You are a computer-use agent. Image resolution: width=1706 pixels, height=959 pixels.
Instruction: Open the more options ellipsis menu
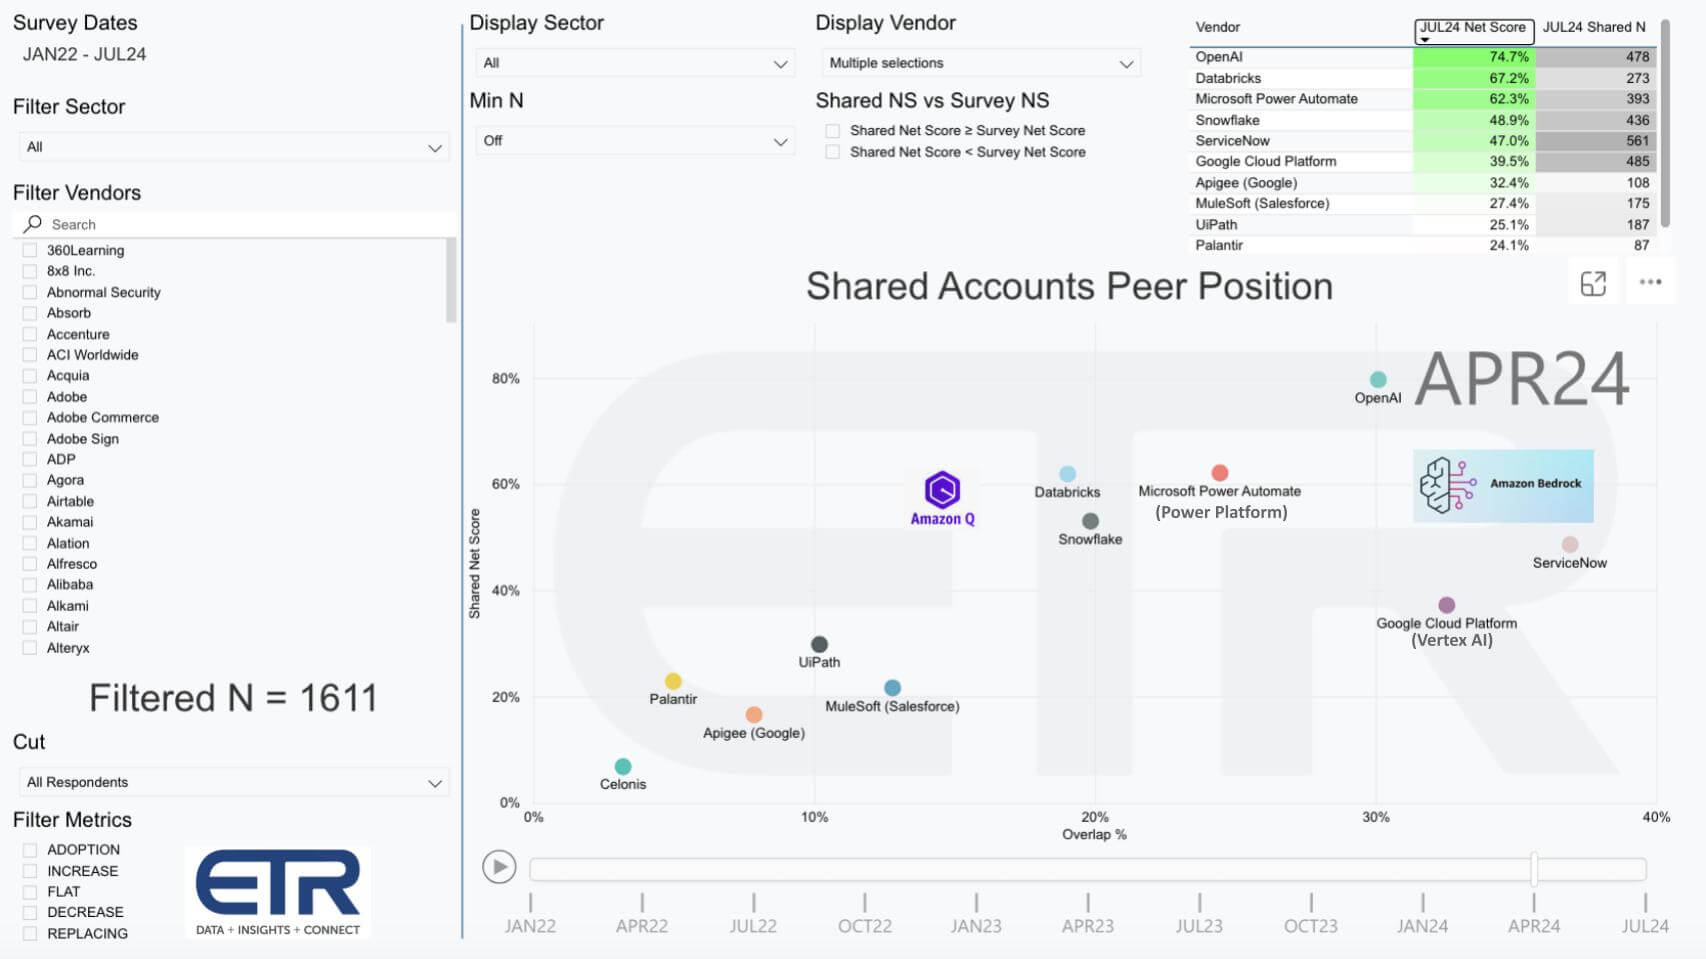1650,283
